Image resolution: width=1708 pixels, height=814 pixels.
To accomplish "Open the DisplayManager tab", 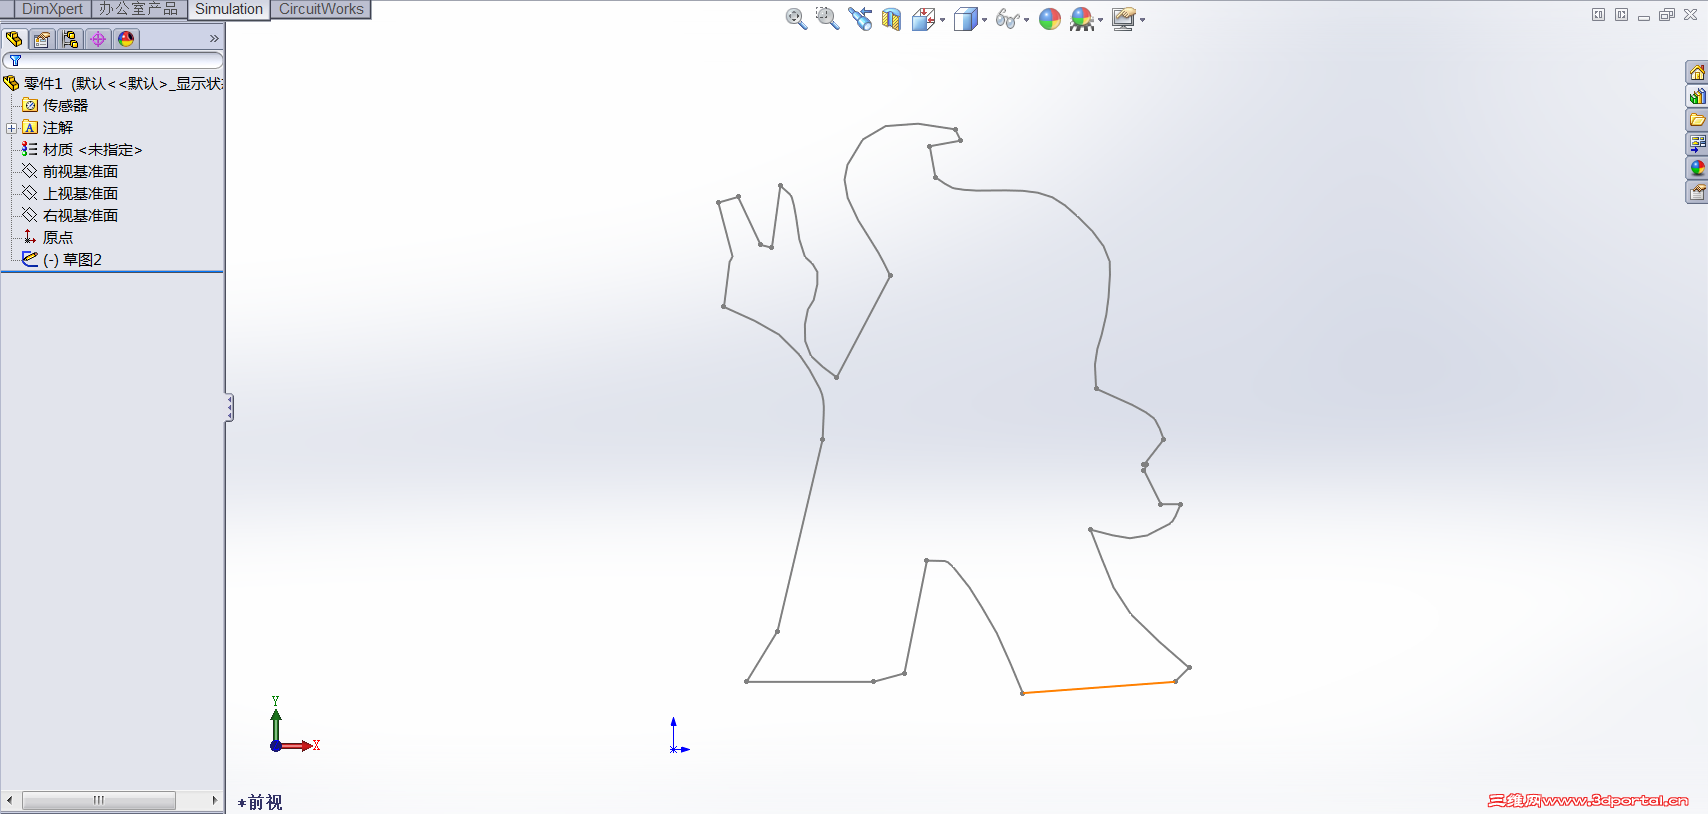I will tap(126, 39).
